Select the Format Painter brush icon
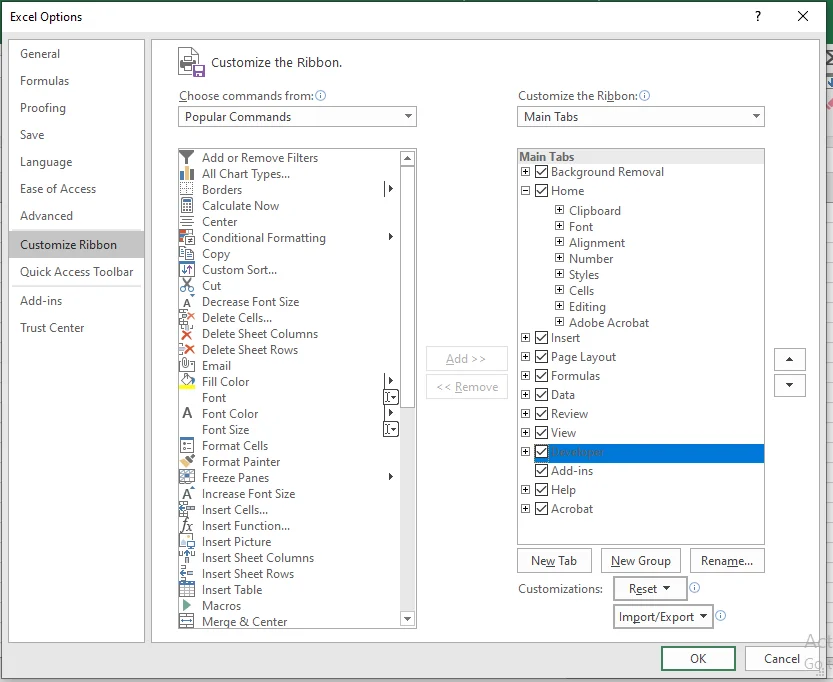The width and height of the screenshot is (833, 682). [186, 461]
